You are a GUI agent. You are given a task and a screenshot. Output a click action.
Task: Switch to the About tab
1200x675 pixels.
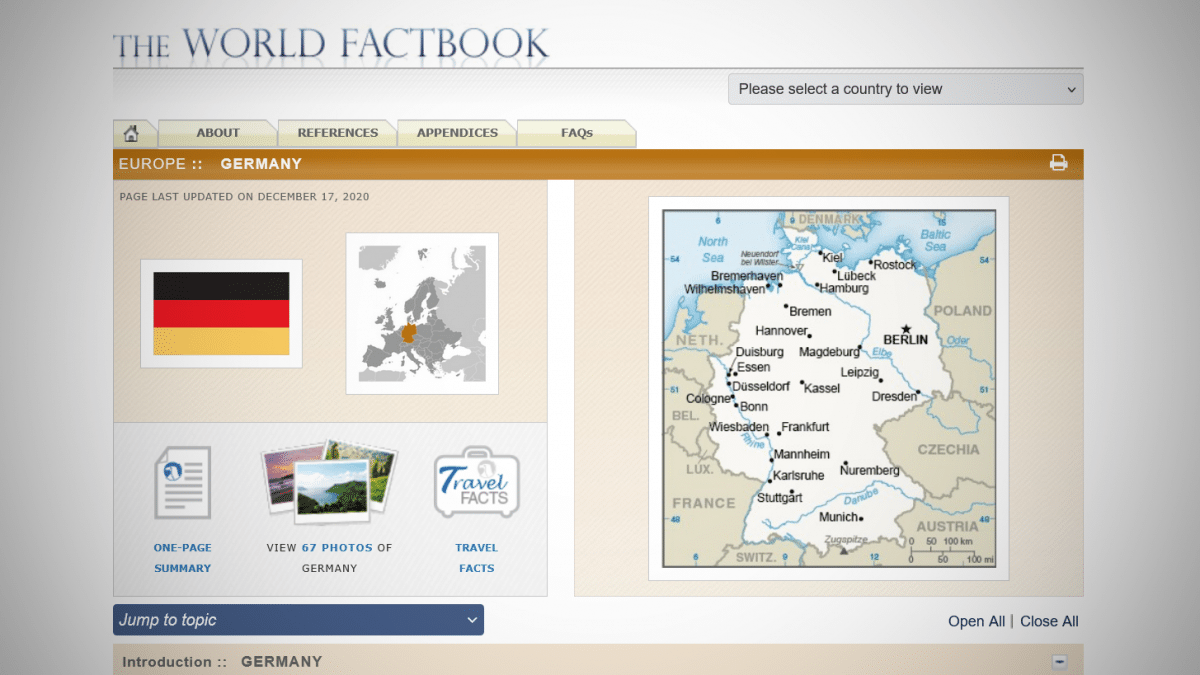point(217,133)
